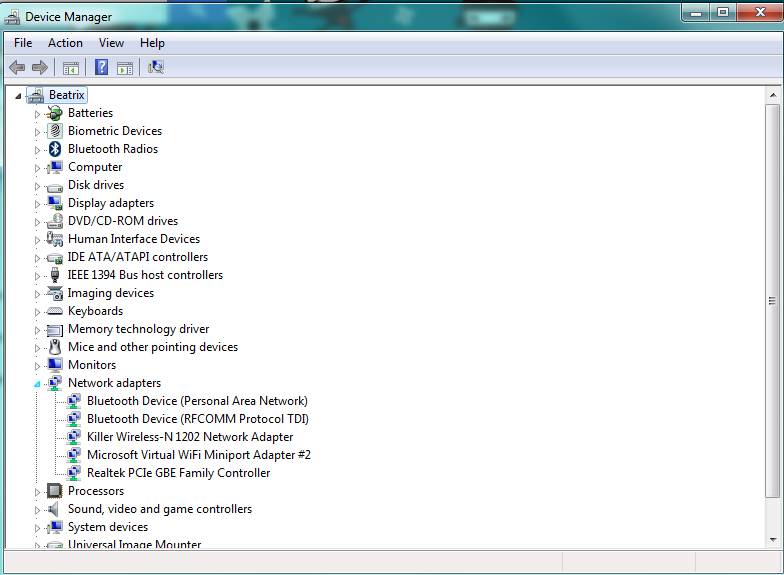The width and height of the screenshot is (784, 575).
Task: Click the System devices icon
Action: point(54,527)
